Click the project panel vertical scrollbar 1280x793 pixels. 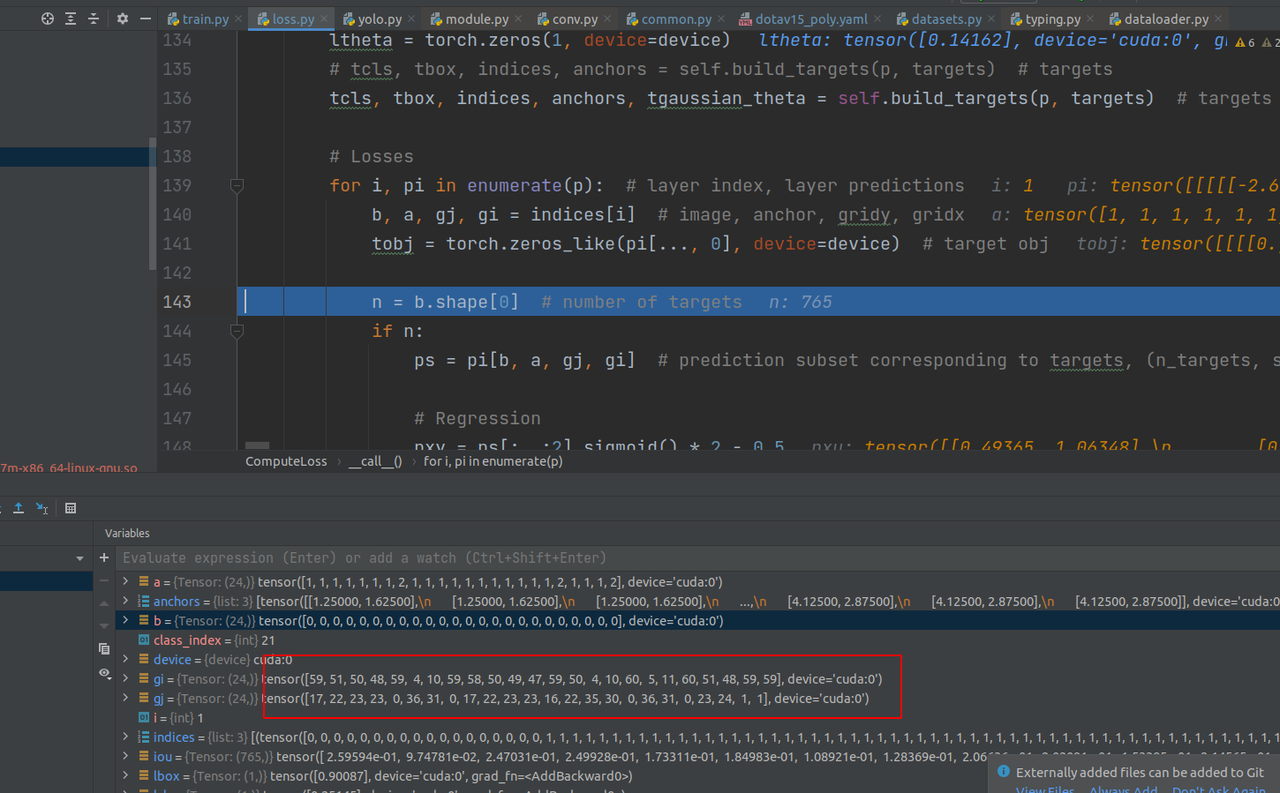point(152,204)
